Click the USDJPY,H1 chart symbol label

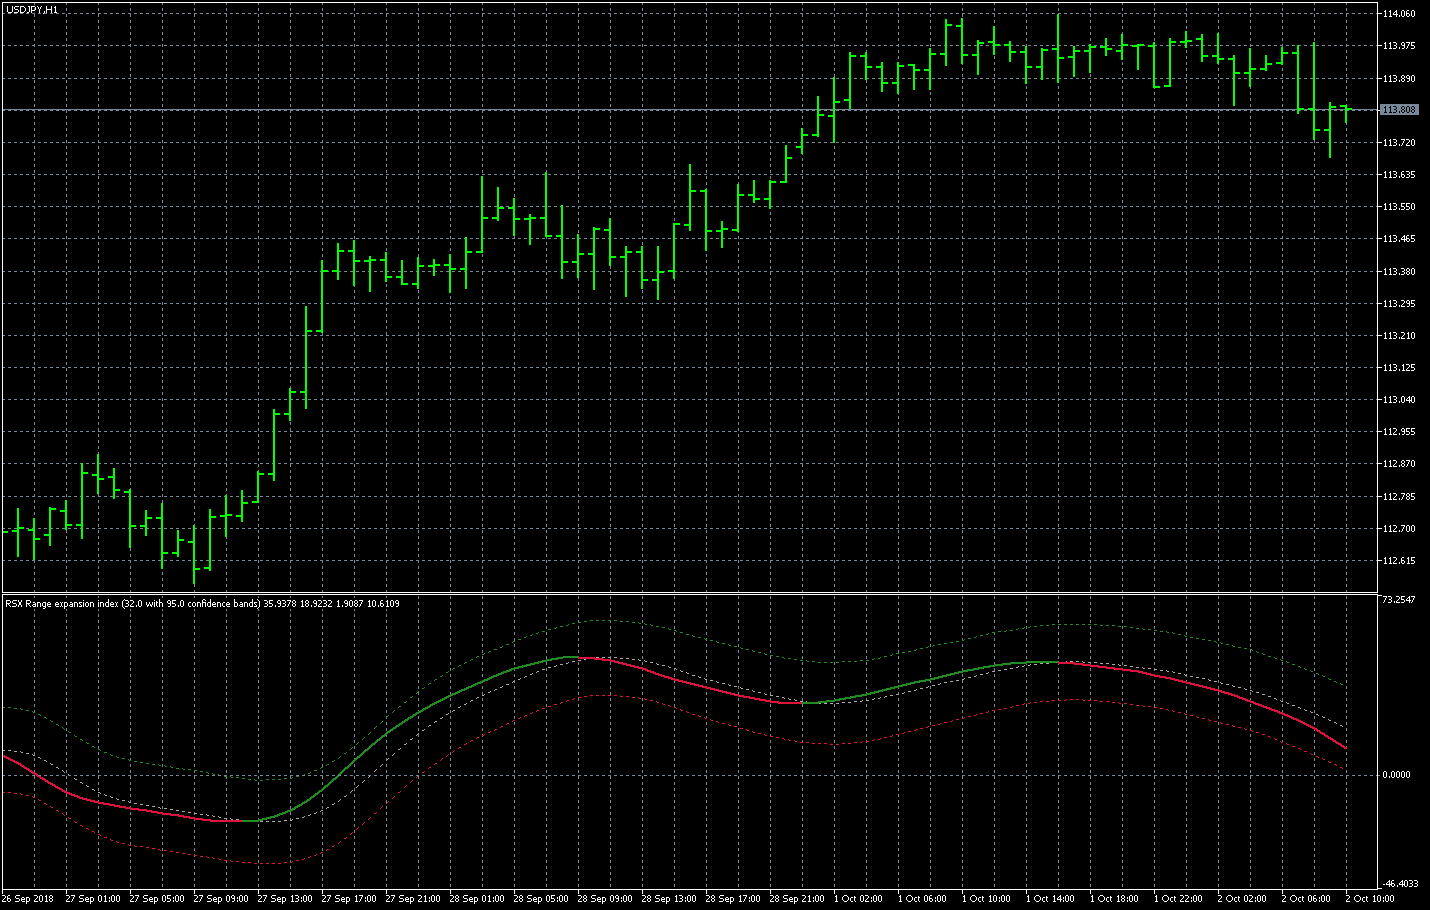tap(32, 9)
